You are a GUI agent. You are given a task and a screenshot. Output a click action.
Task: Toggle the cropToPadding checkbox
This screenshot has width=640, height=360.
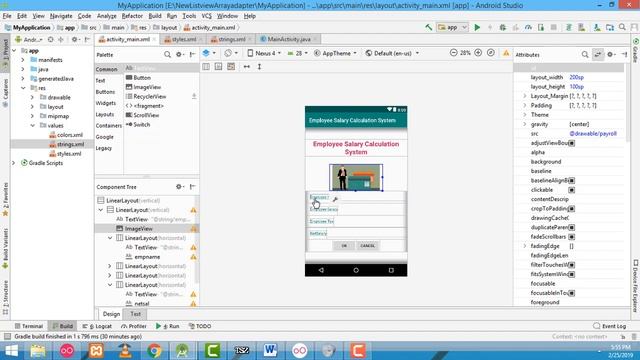572,209
